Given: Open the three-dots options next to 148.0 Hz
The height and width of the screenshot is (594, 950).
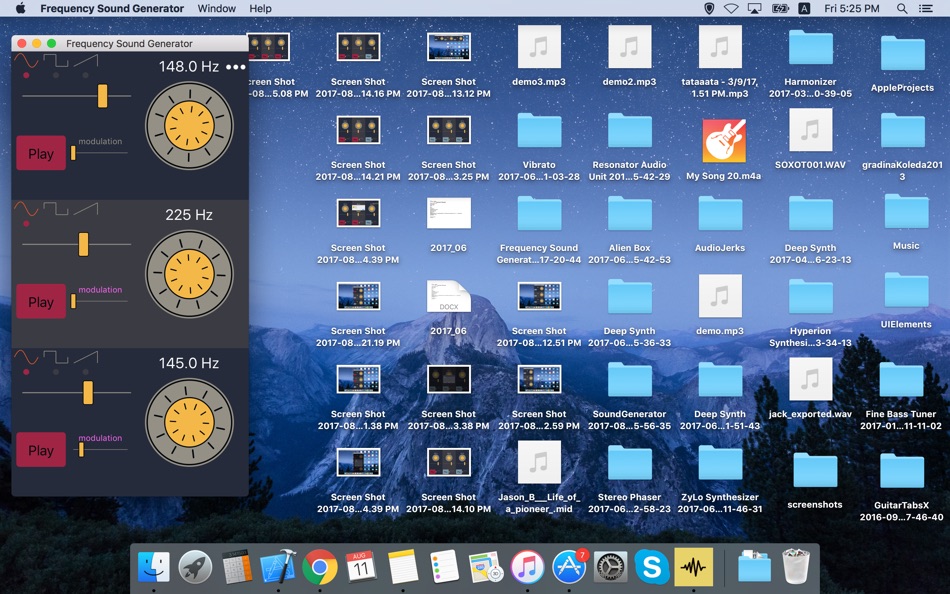Looking at the screenshot, I should point(235,67).
